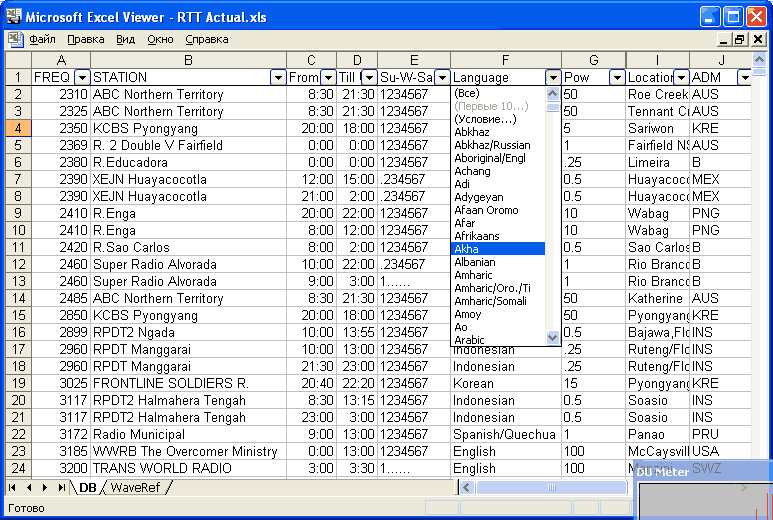Viewport: 773px width, 520px height.
Task: Click previous sheet tab arrow
Action: pyautogui.click(x=29, y=487)
